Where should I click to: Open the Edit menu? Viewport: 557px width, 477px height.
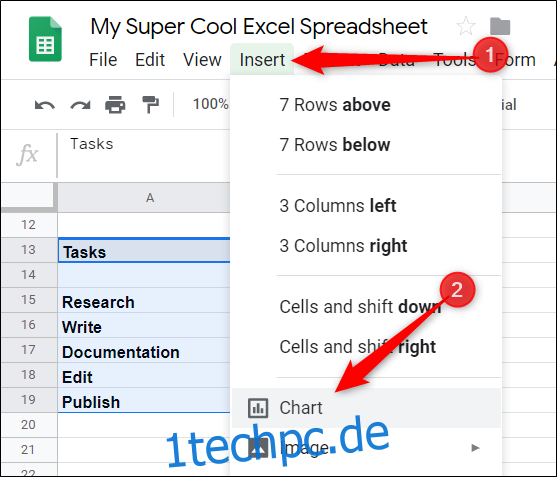(x=150, y=59)
